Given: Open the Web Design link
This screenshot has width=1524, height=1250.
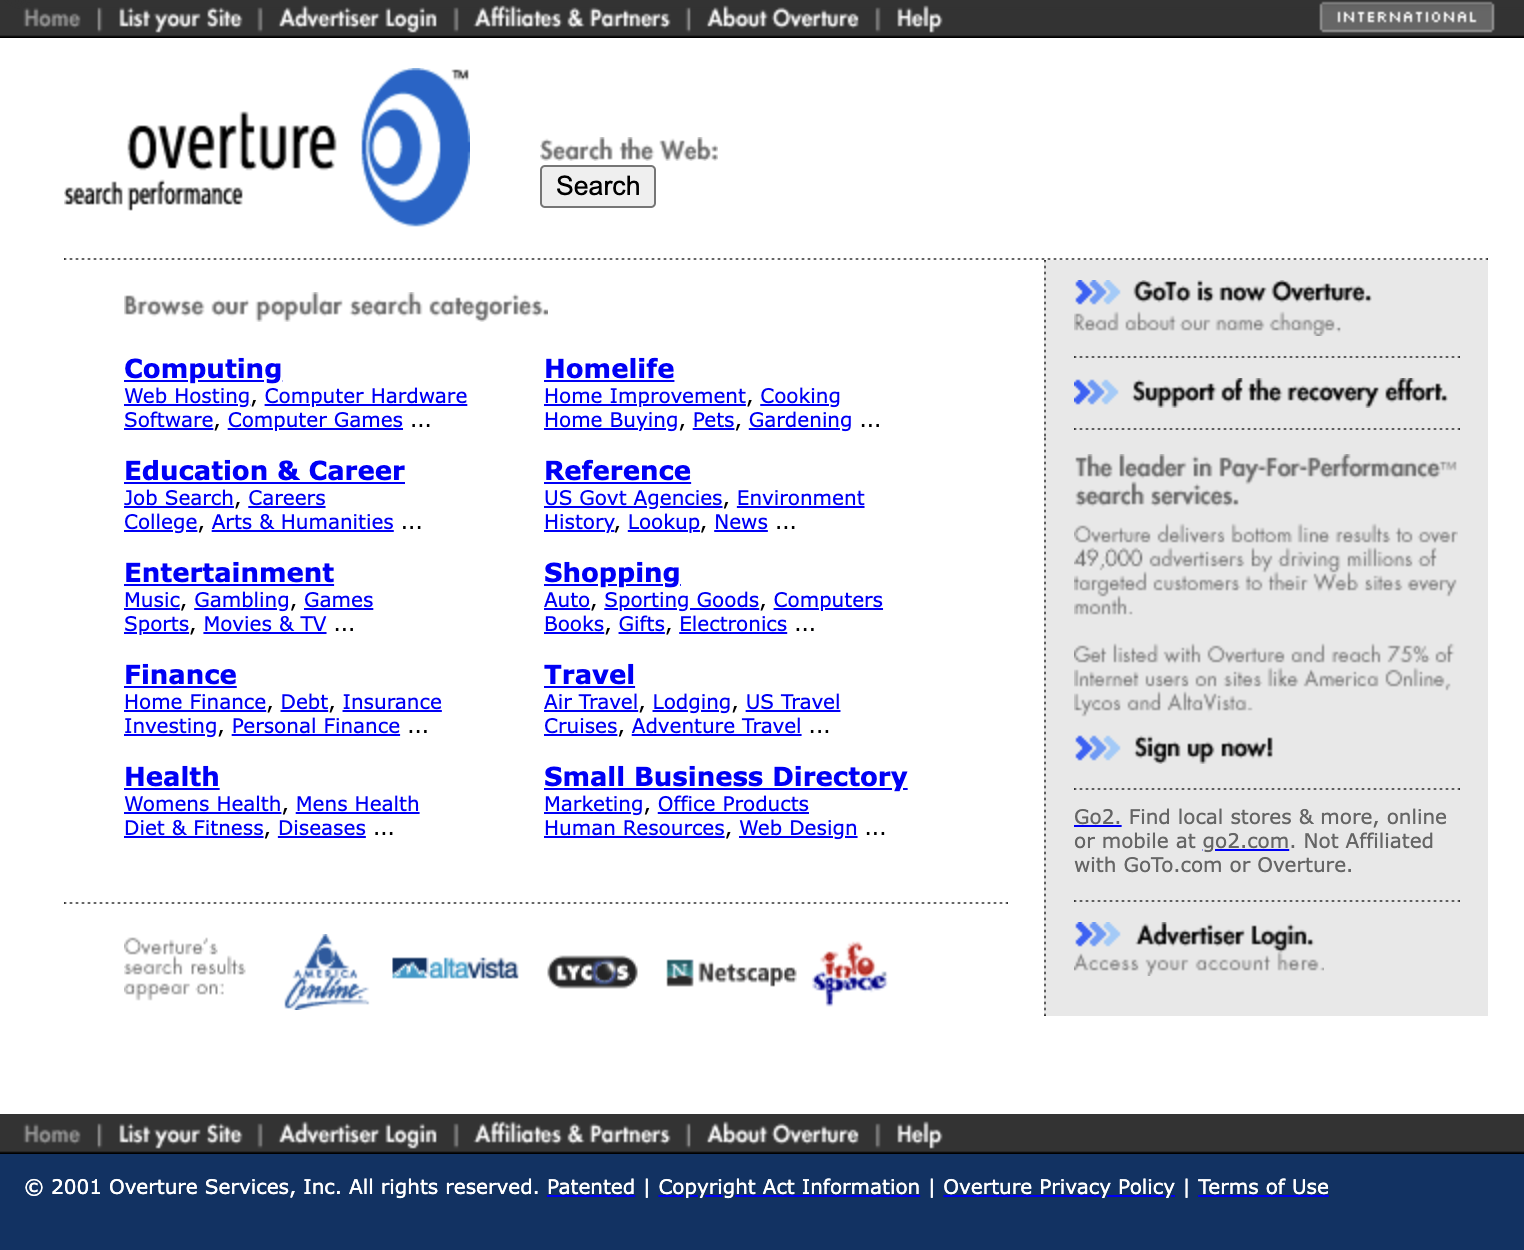Looking at the screenshot, I should 798,828.
